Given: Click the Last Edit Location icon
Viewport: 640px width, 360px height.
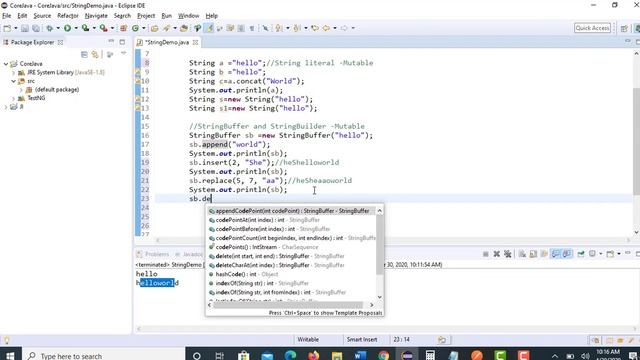Looking at the screenshot, I should click(x=315, y=28).
